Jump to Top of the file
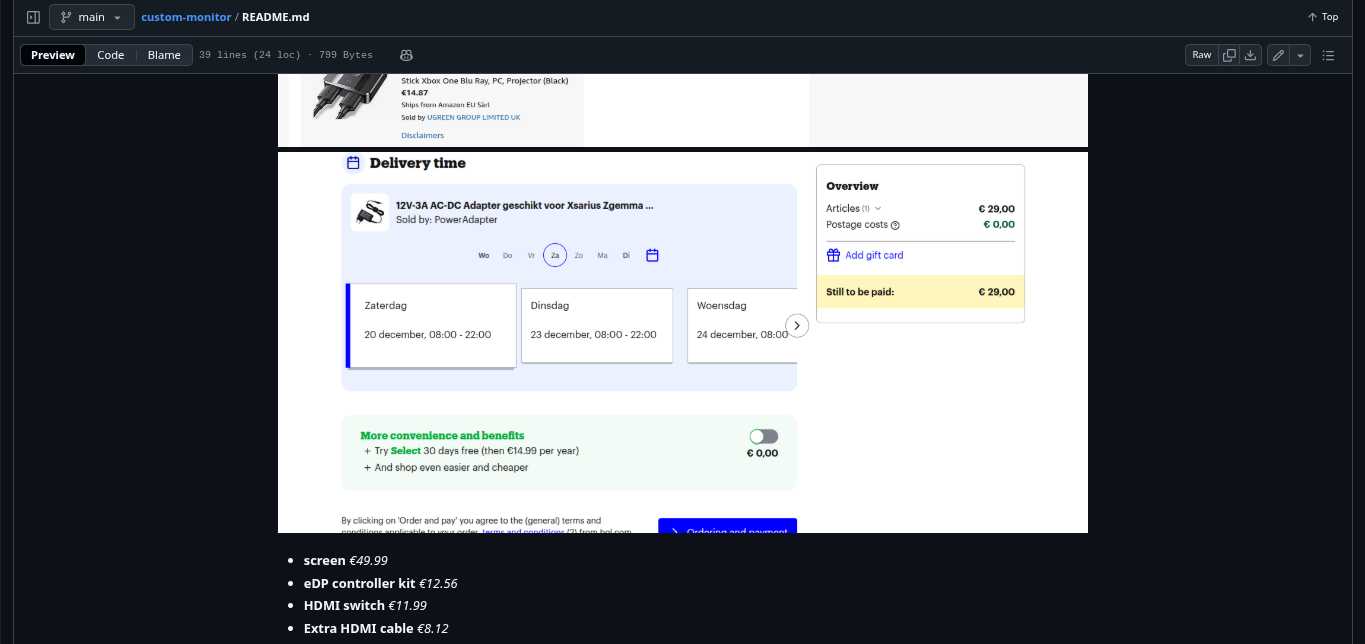The height and width of the screenshot is (644, 1365). coord(1322,17)
